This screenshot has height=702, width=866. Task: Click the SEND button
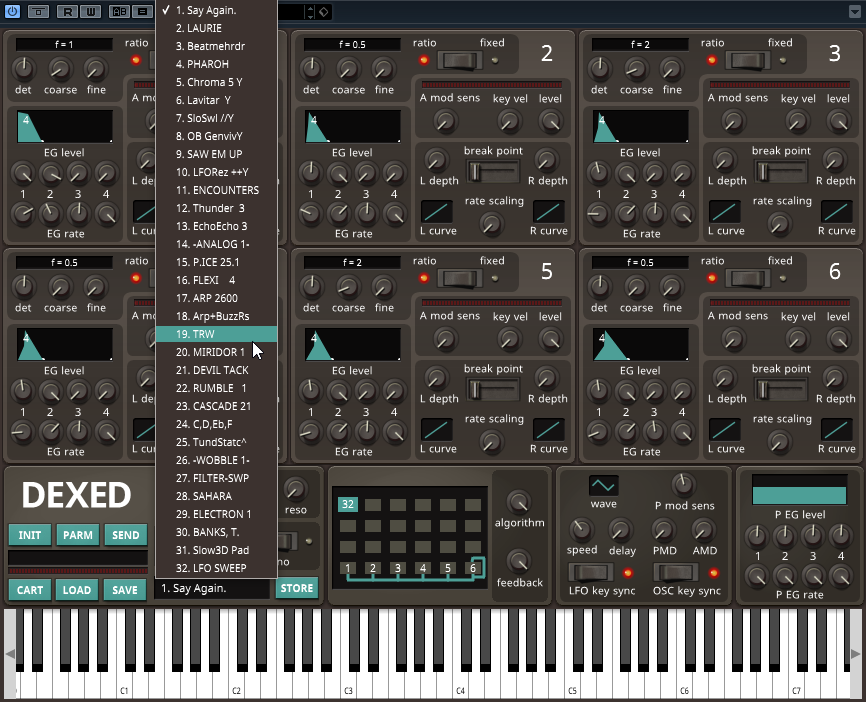(126, 535)
